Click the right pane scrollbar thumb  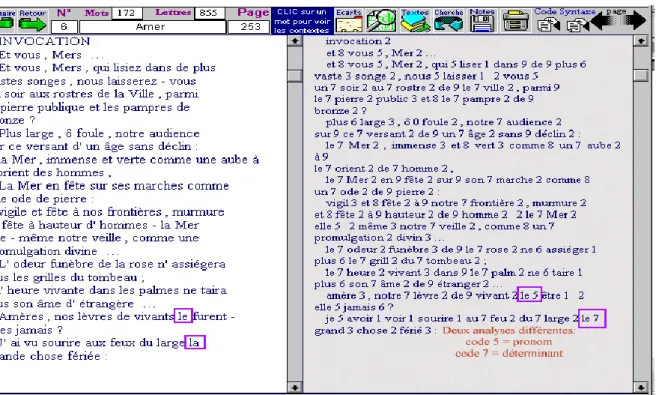641,75
